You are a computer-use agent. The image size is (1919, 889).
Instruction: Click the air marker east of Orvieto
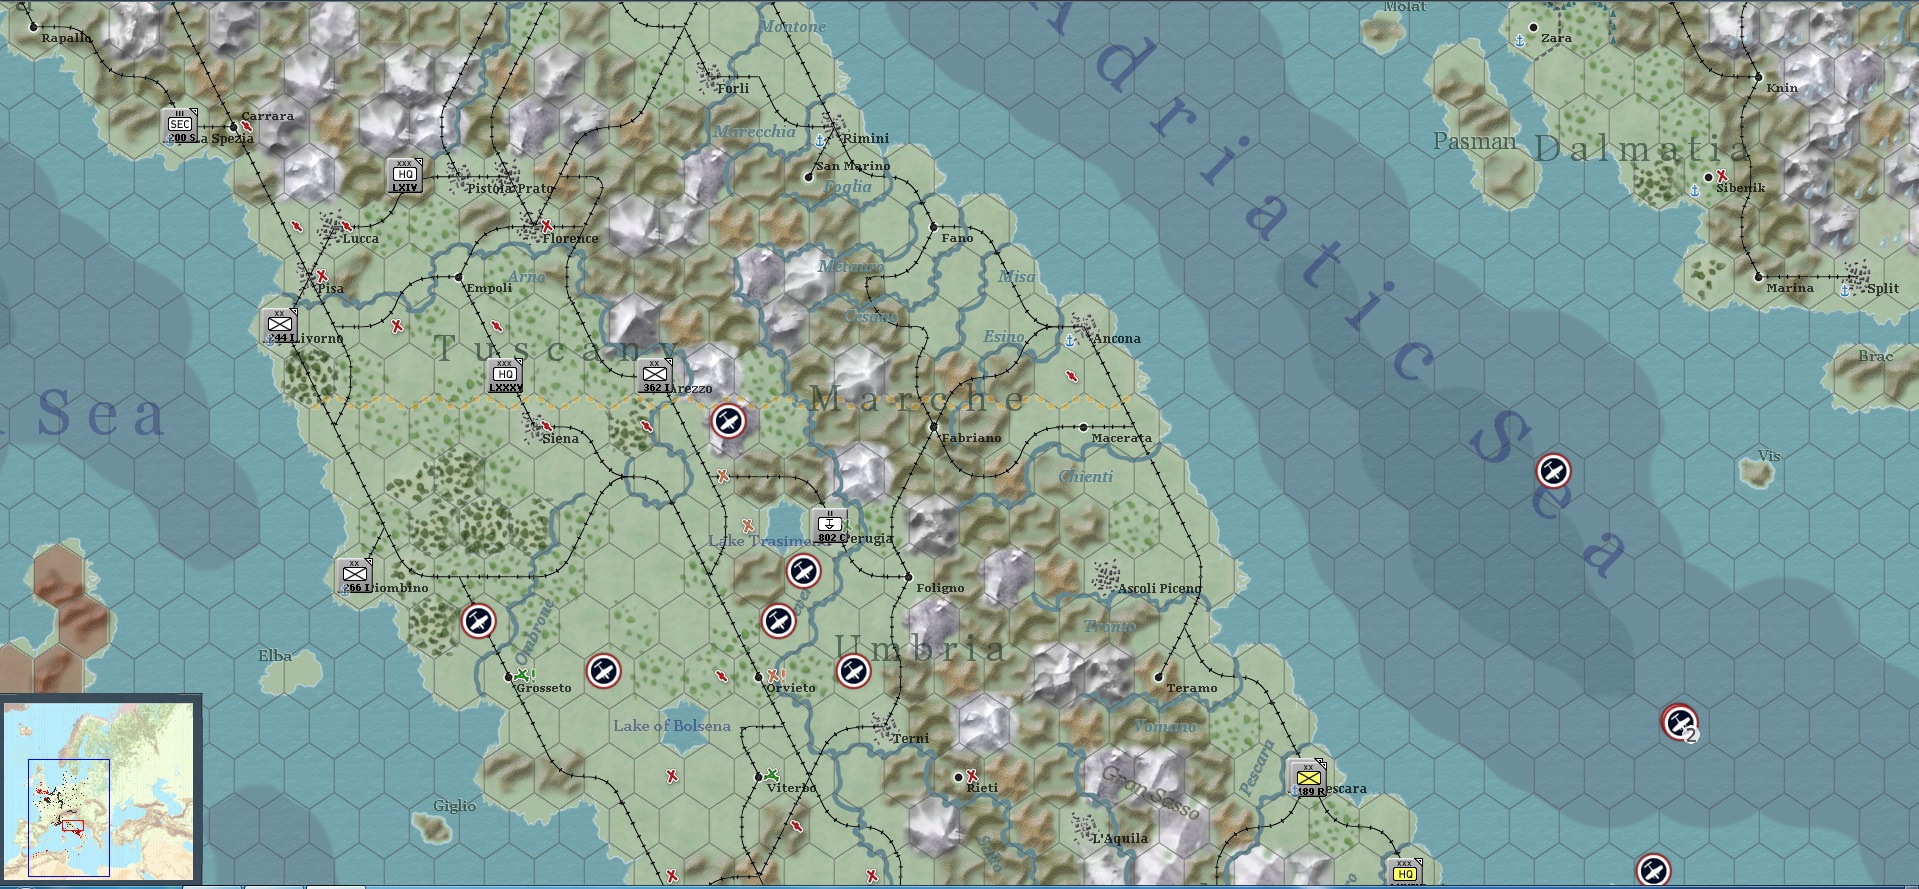853,671
